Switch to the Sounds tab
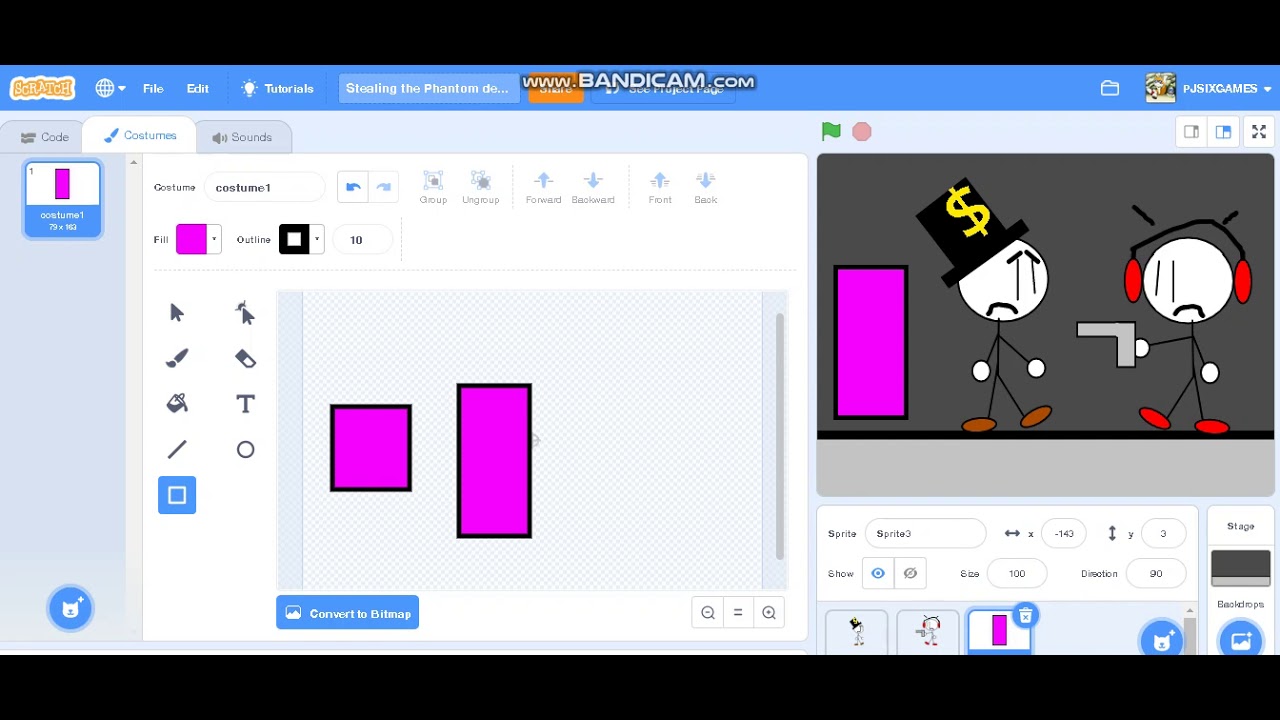The width and height of the screenshot is (1280, 720). click(242, 137)
